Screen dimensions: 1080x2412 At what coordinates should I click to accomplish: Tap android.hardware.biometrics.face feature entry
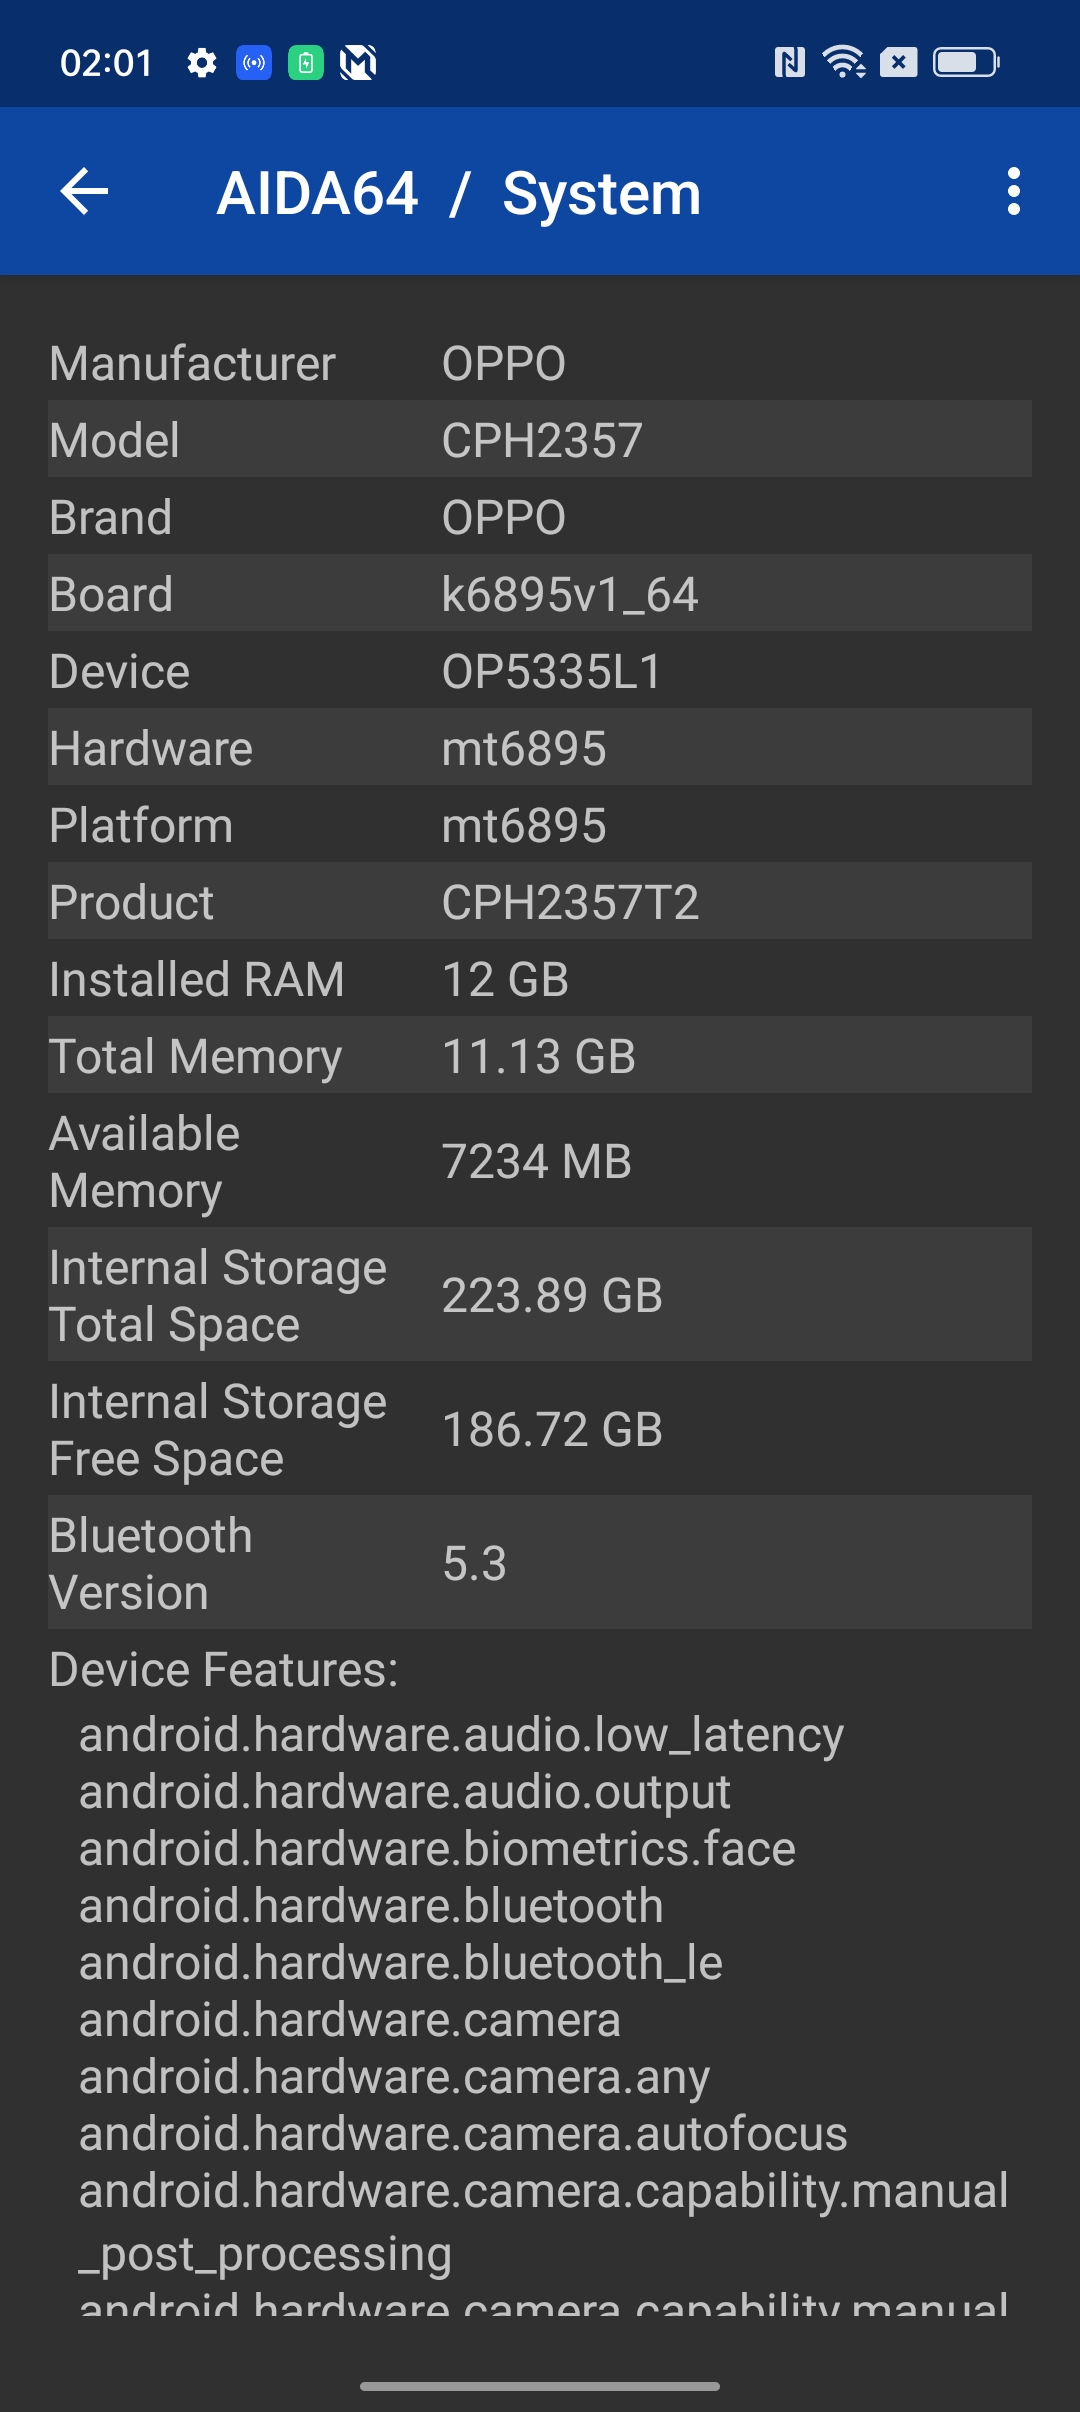pyautogui.click(x=437, y=1849)
